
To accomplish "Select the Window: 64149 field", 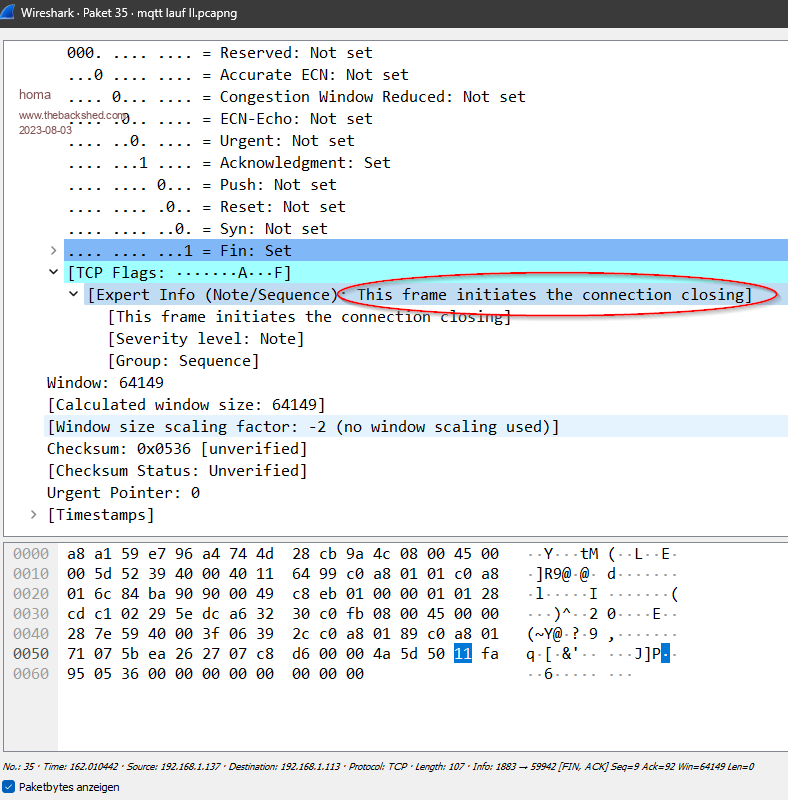I will point(105,383).
